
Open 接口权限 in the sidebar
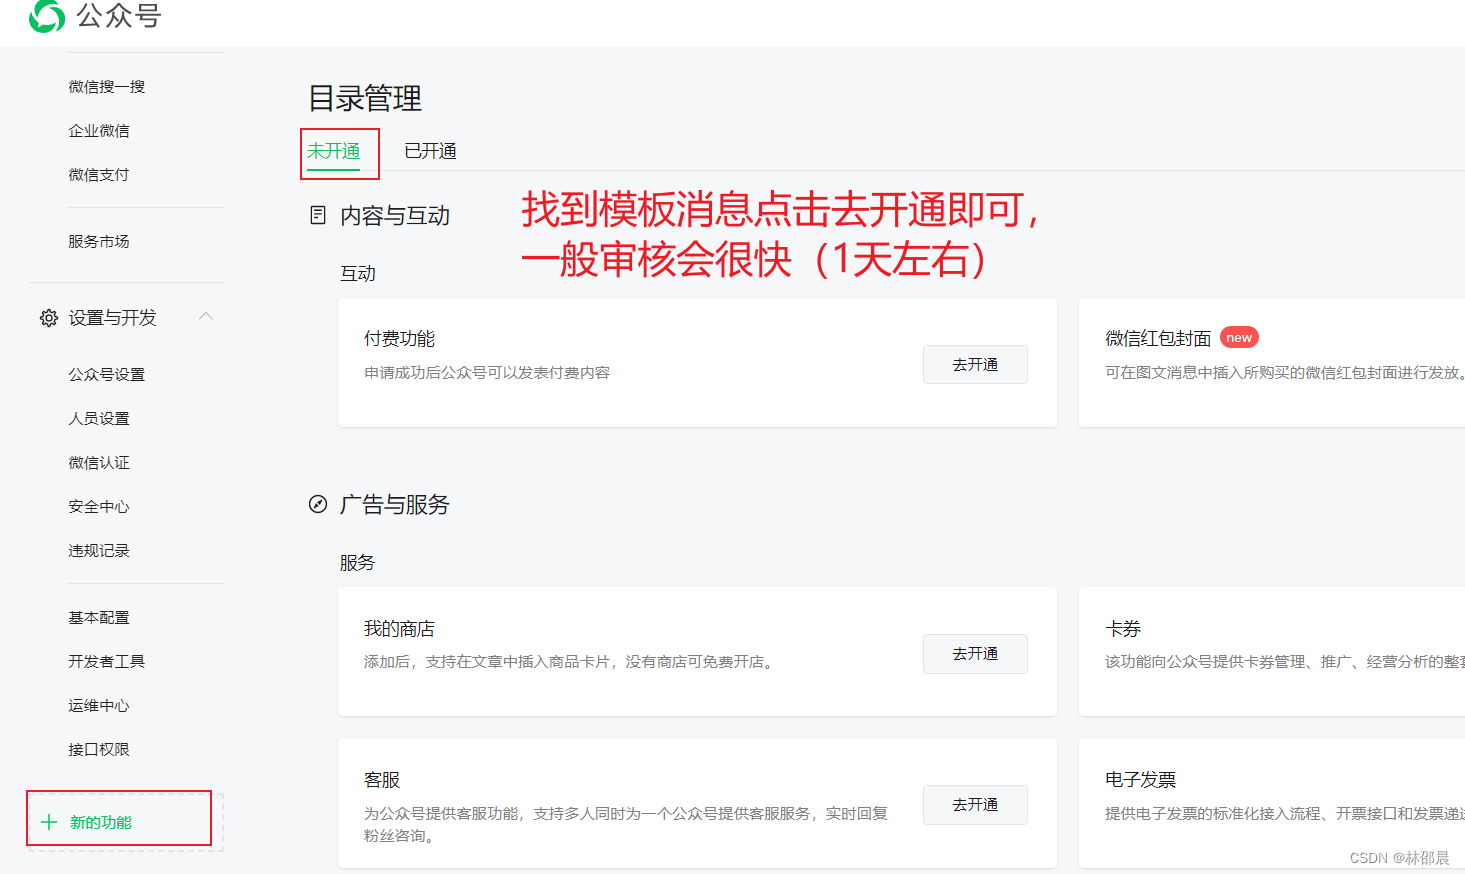click(x=99, y=750)
